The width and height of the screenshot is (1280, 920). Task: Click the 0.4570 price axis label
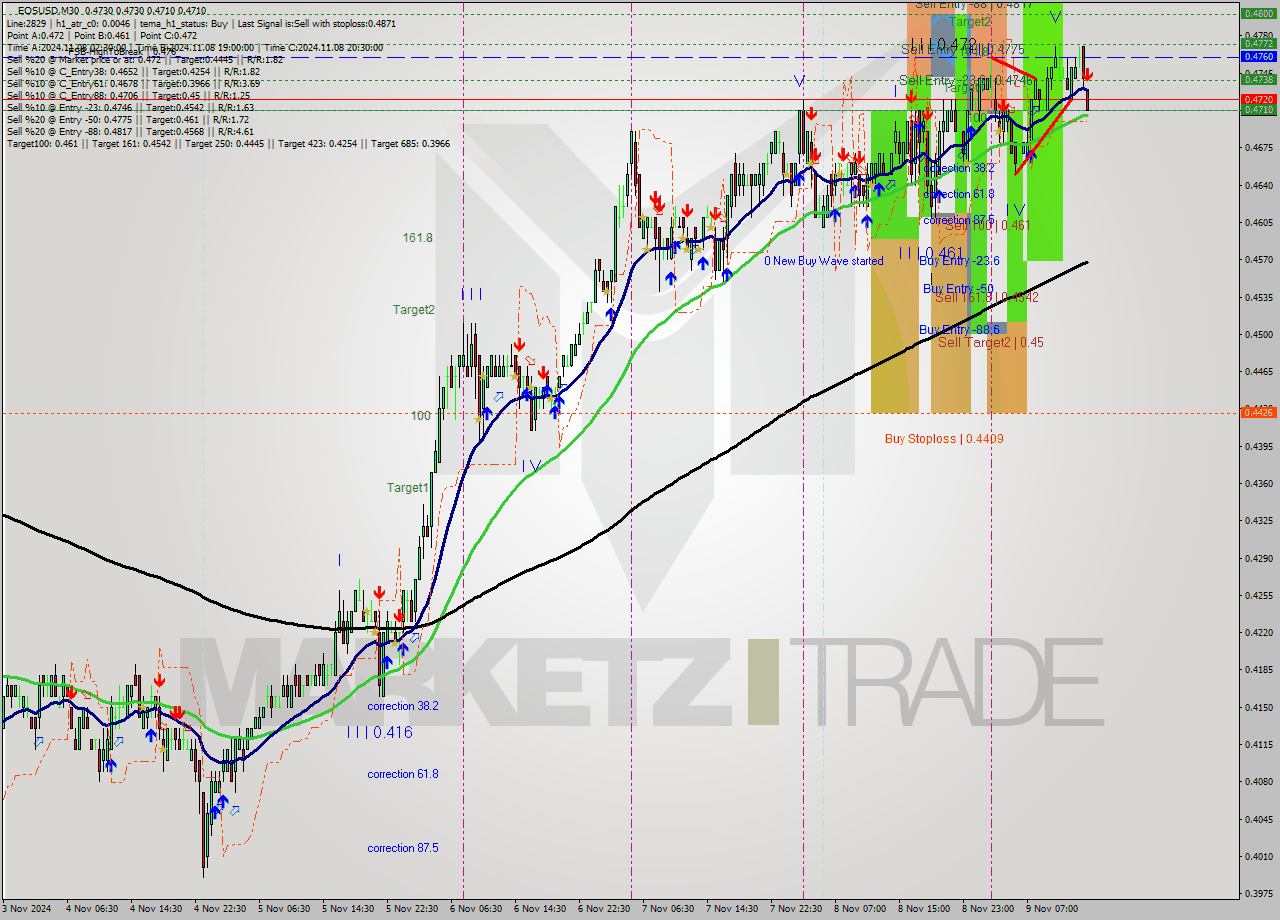1257,259
